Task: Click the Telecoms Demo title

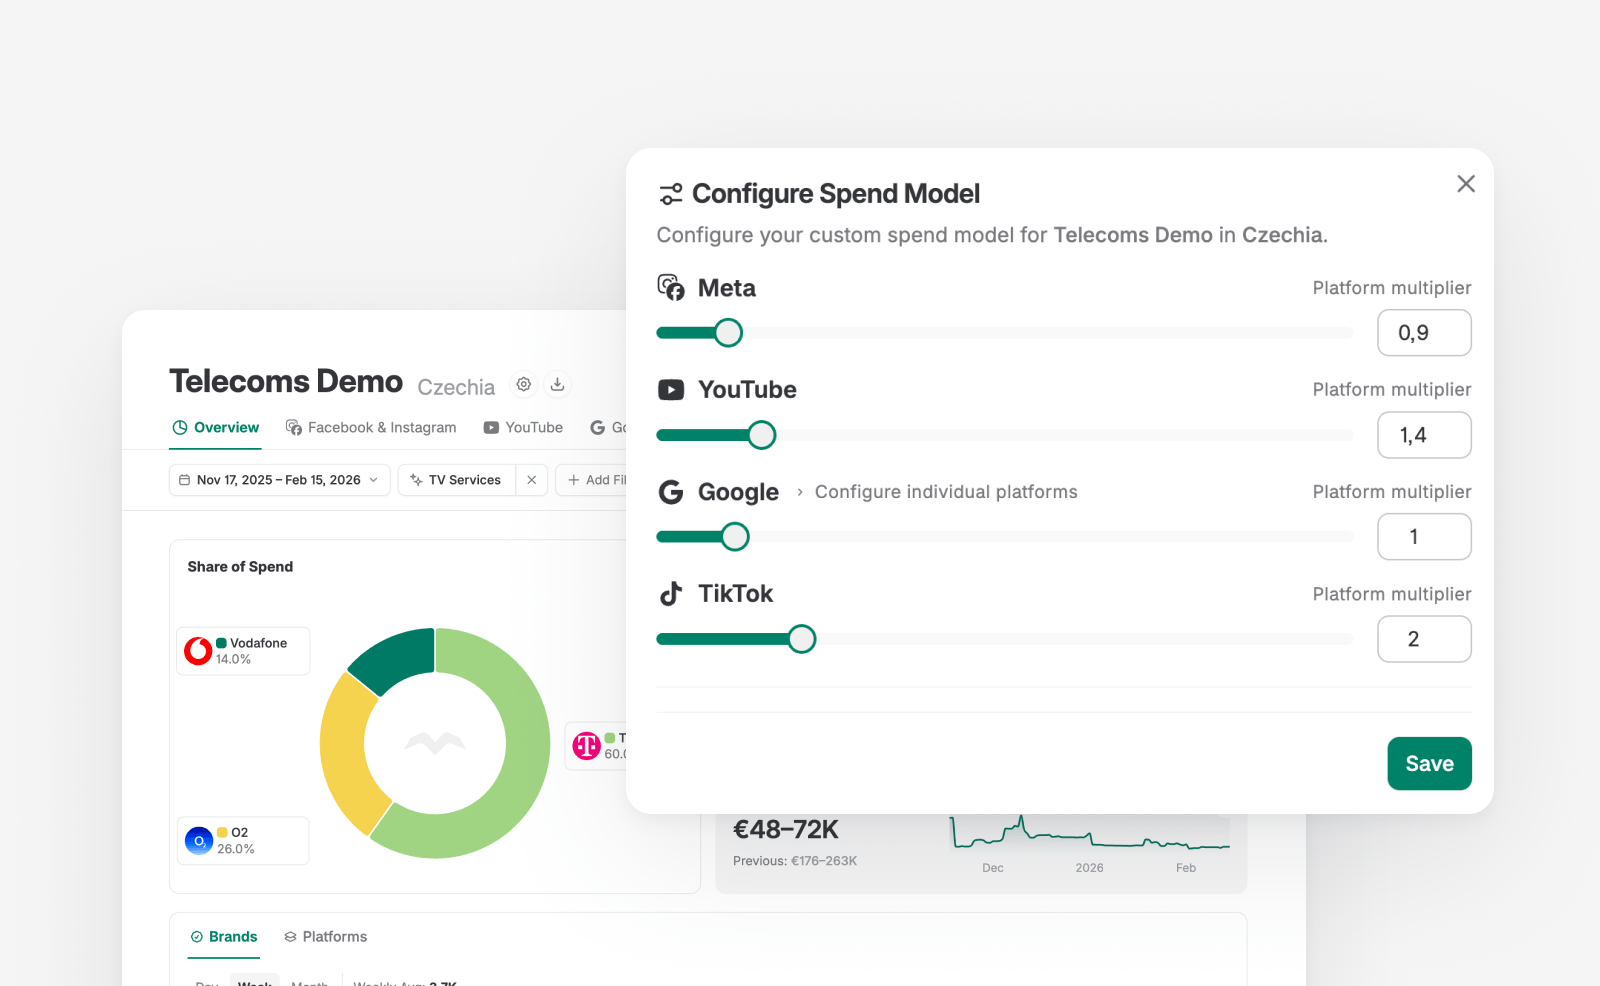Action: point(286,382)
